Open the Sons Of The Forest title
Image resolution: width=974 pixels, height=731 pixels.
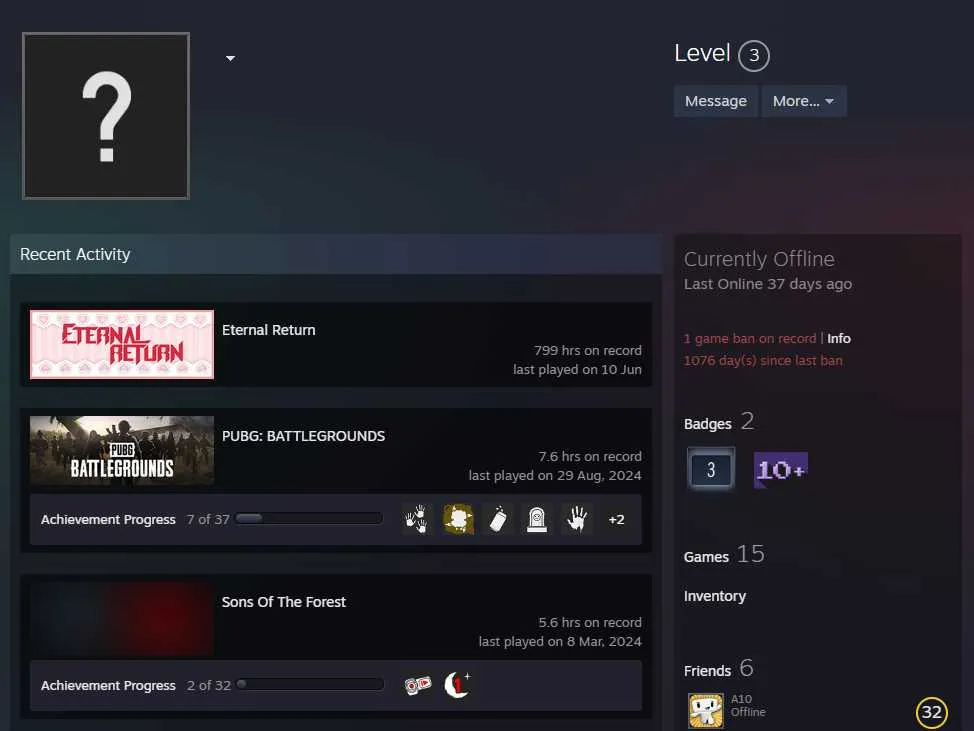tap(283, 602)
